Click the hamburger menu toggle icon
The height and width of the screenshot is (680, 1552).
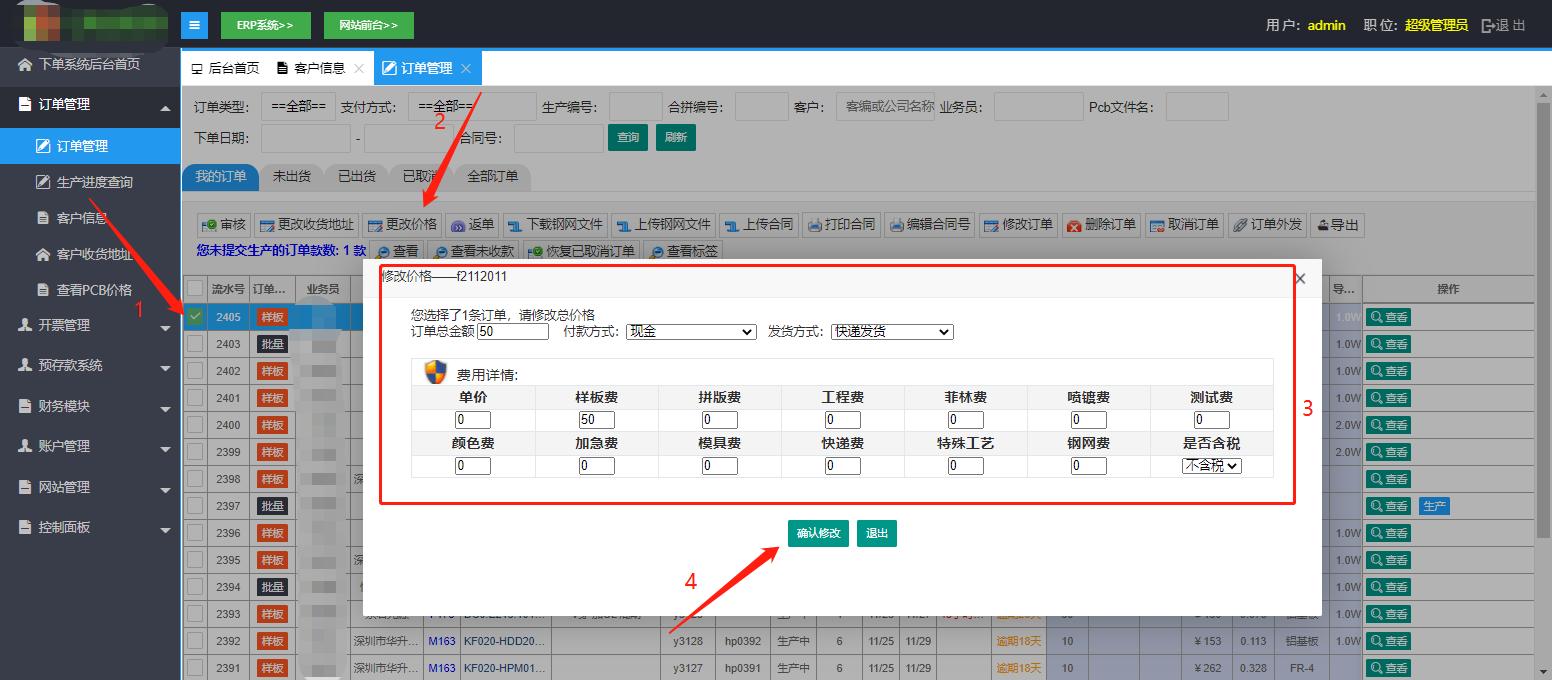(194, 25)
